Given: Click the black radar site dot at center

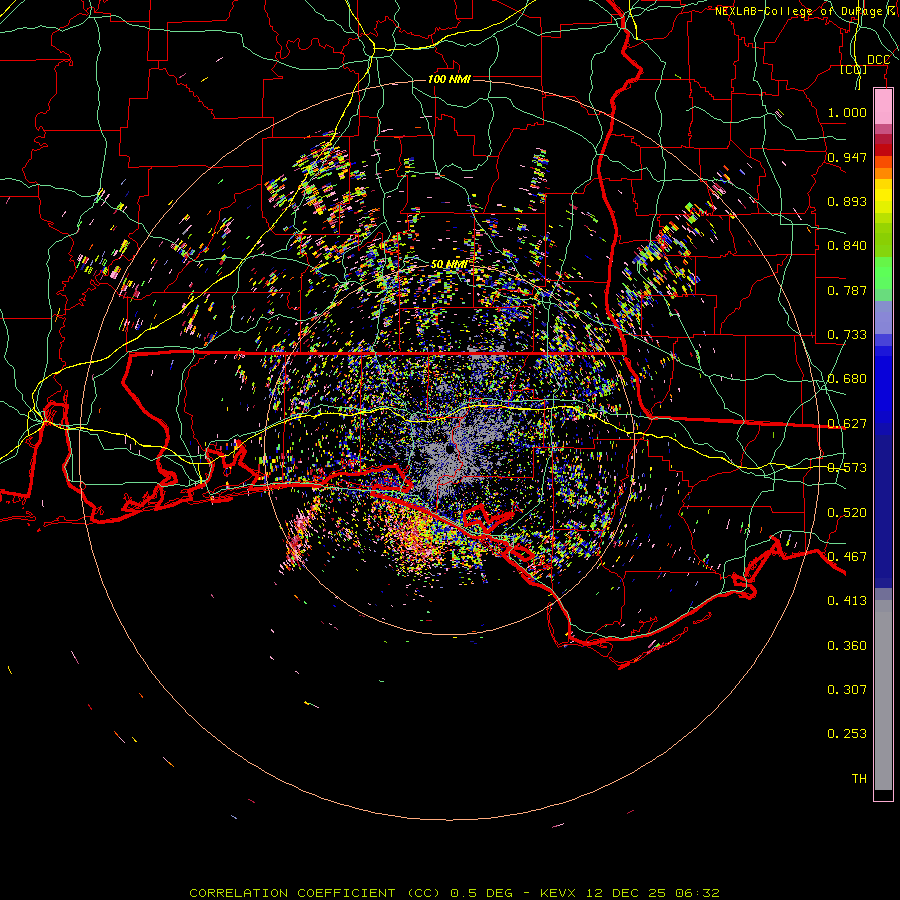Looking at the screenshot, I should 449,449.
